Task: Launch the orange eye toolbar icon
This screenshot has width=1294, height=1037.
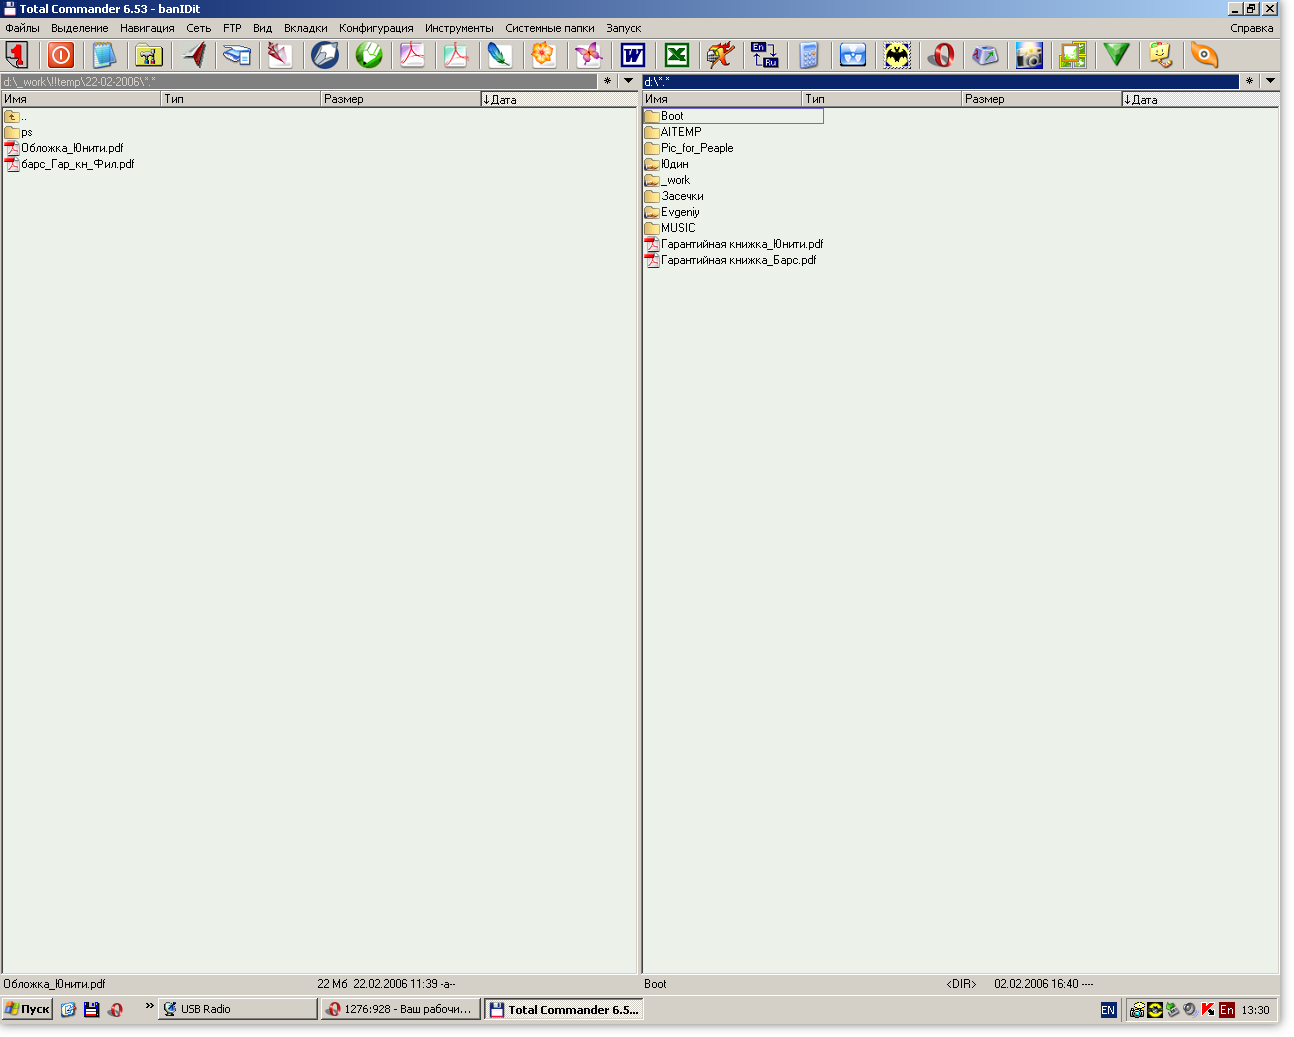Action: click(1205, 55)
